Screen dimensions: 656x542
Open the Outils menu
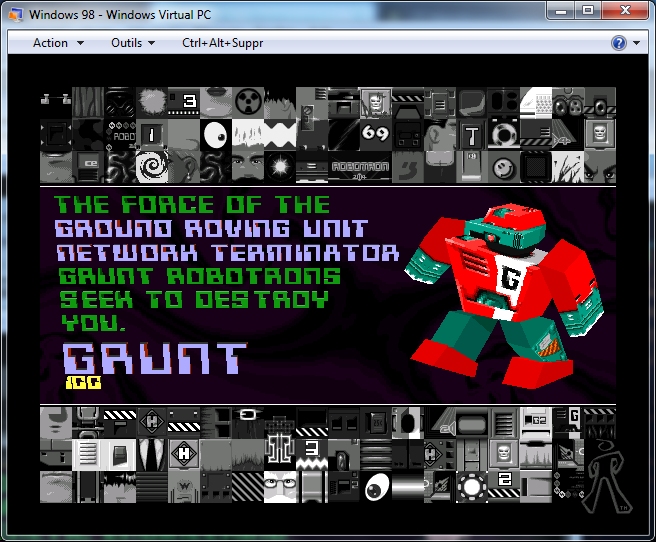pyautogui.click(x=126, y=43)
